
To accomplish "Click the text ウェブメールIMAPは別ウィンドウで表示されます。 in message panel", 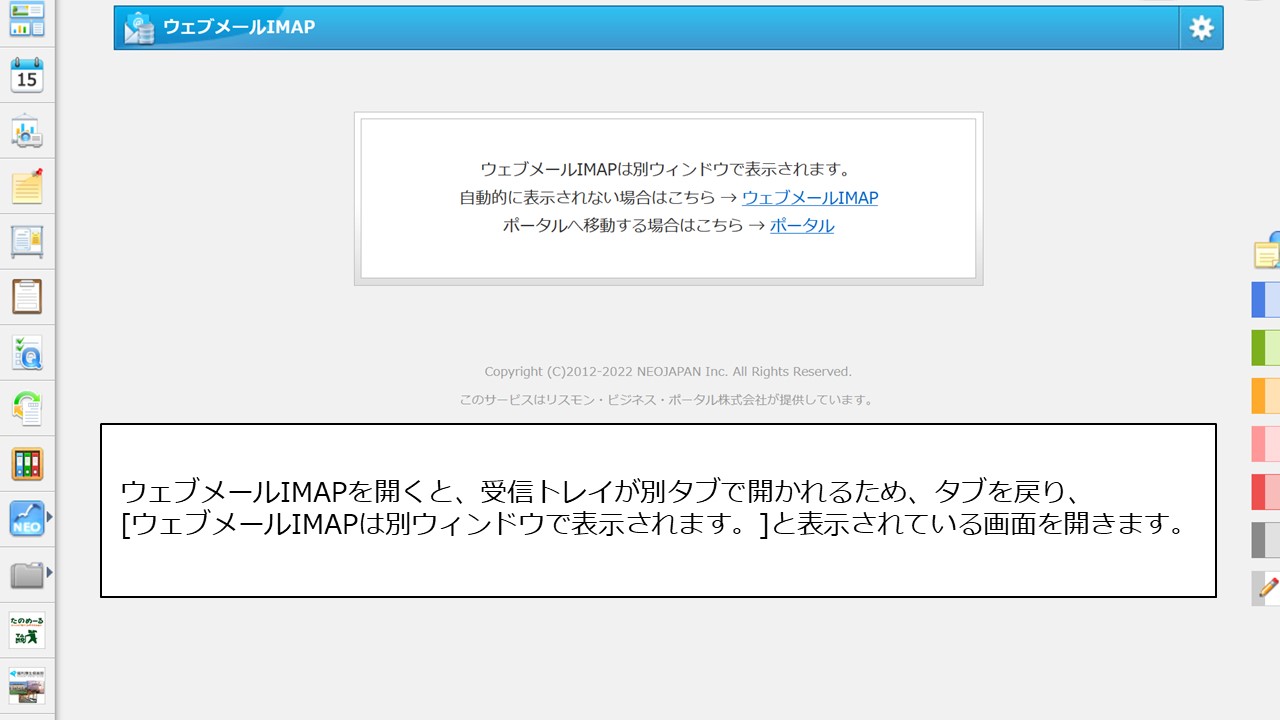I will coord(666,170).
